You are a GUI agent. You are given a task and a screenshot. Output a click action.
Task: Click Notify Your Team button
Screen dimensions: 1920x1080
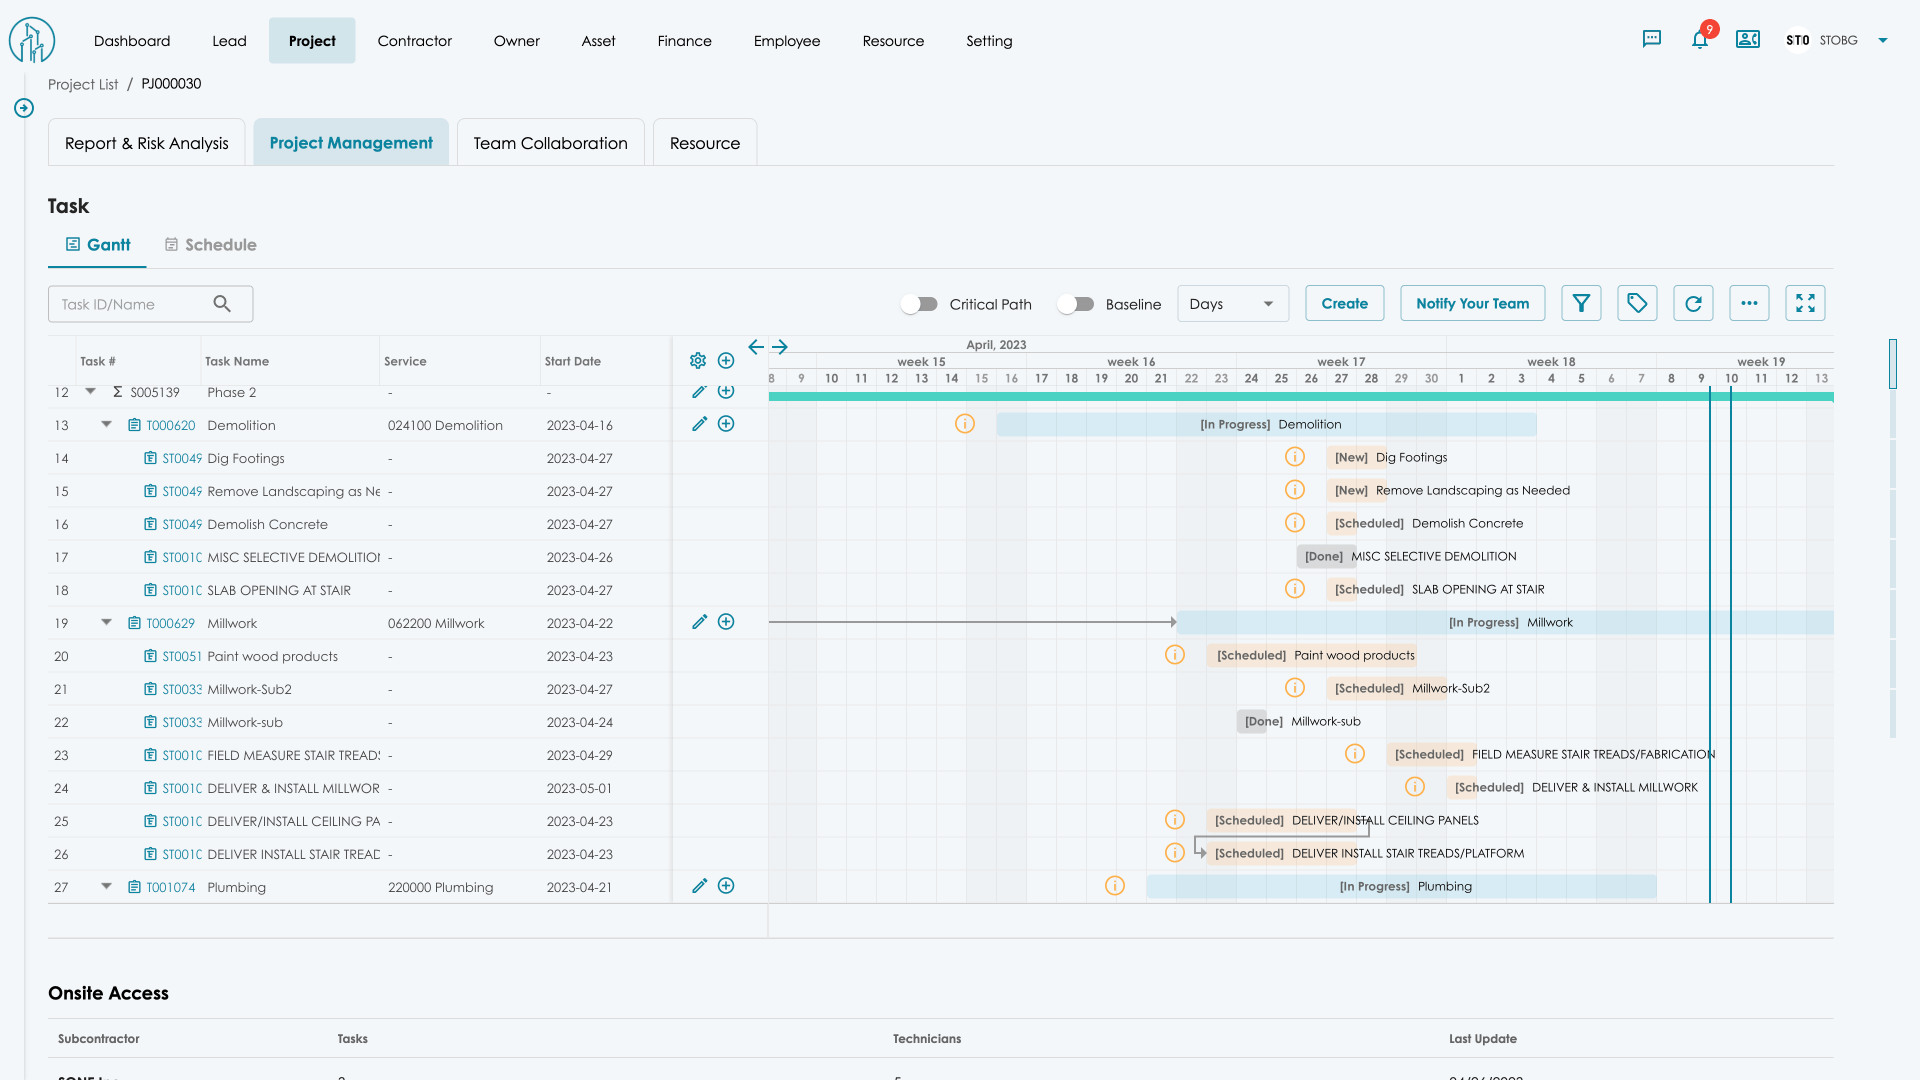1472,303
